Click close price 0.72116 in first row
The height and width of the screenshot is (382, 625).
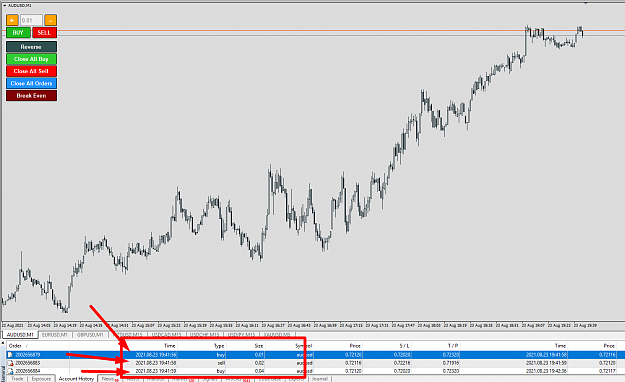click(x=607, y=354)
